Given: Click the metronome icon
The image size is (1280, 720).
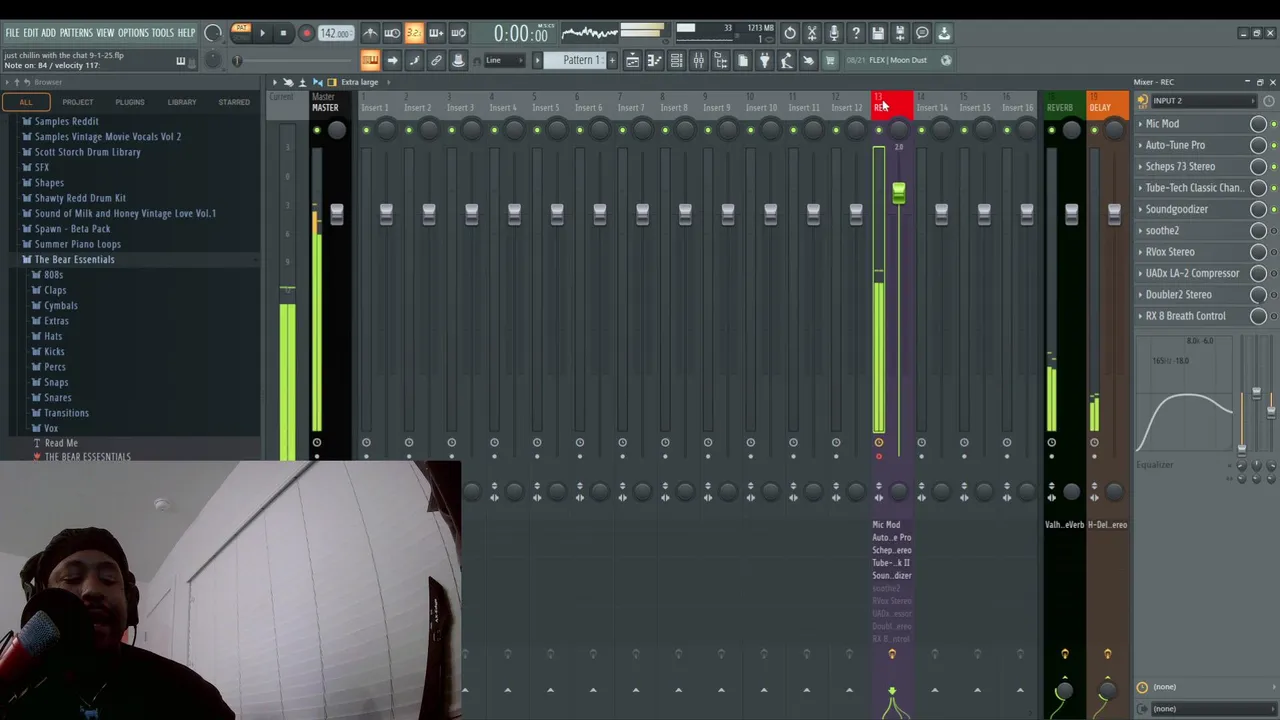Looking at the screenshot, I should coord(370,33).
